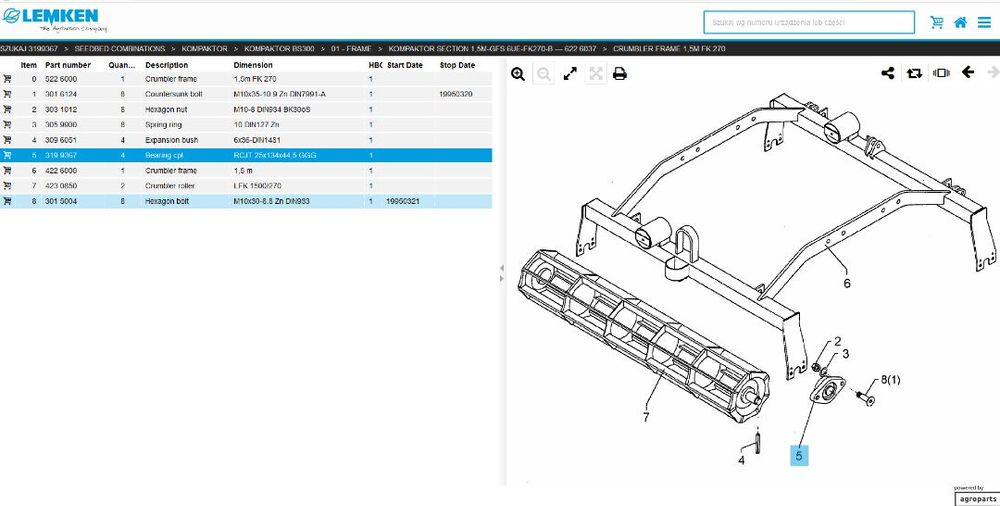The image size is (1000, 506).
Task: Click the zoom in magnifier icon
Action: [x=518, y=74]
